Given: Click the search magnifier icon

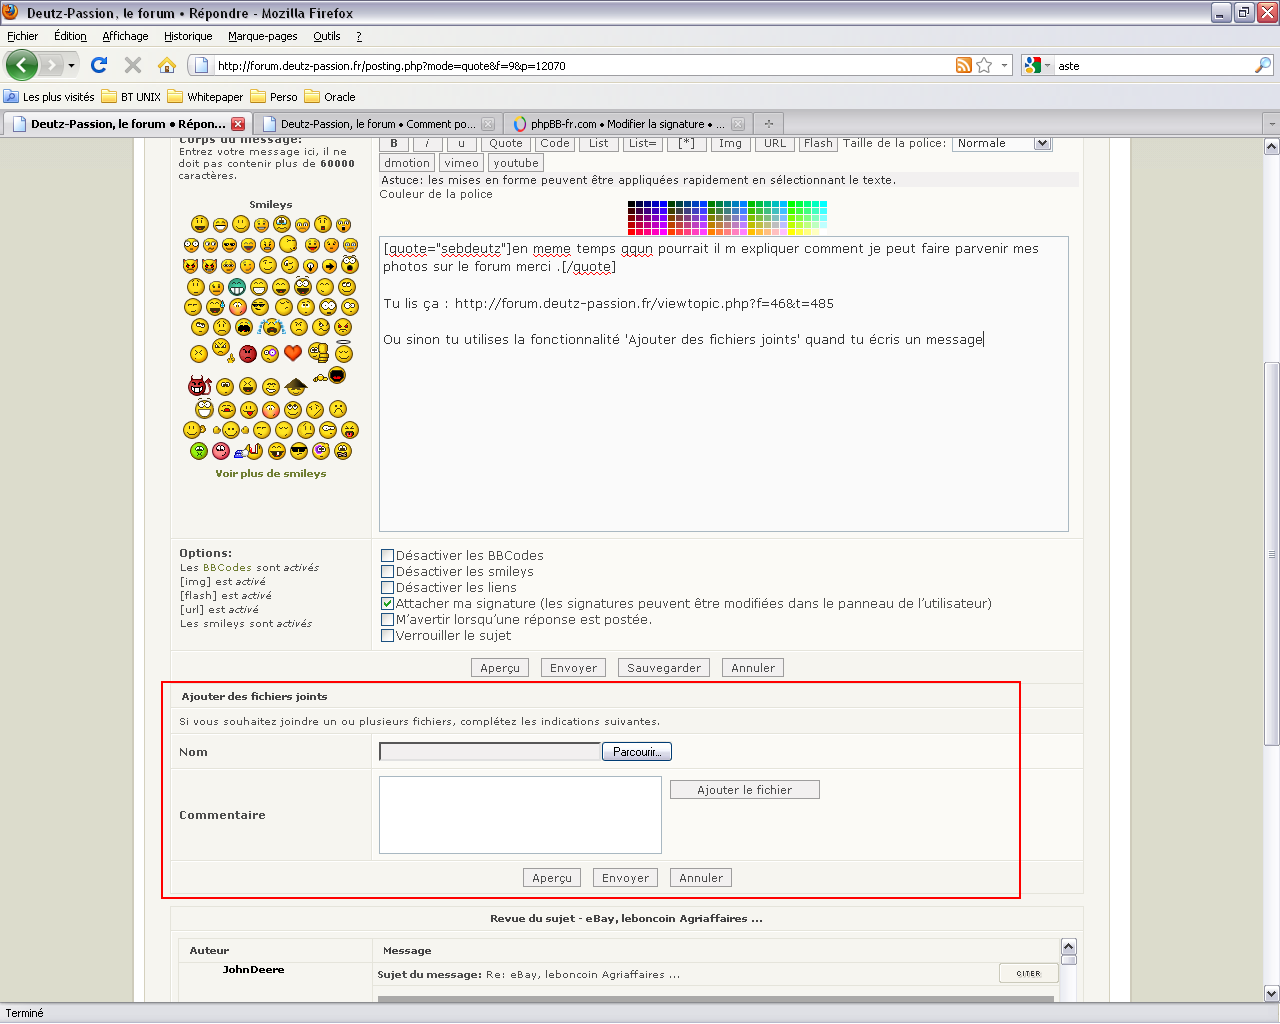Looking at the screenshot, I should [x=1263, y=65].
